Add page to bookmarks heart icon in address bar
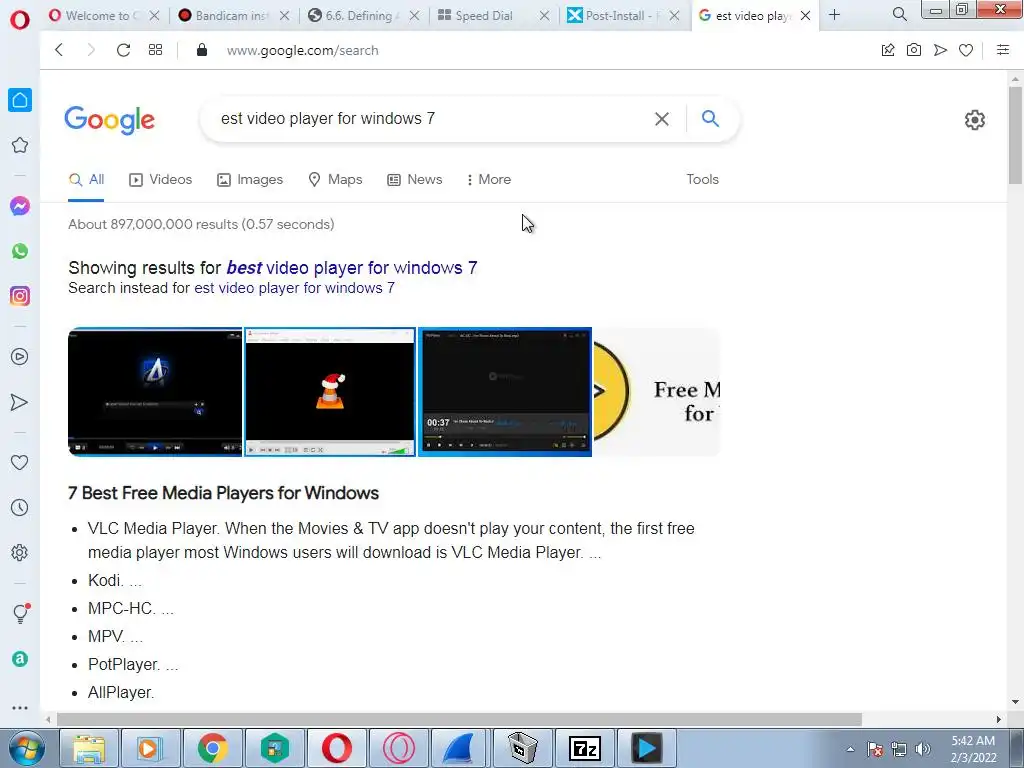 tap(966, 50)
